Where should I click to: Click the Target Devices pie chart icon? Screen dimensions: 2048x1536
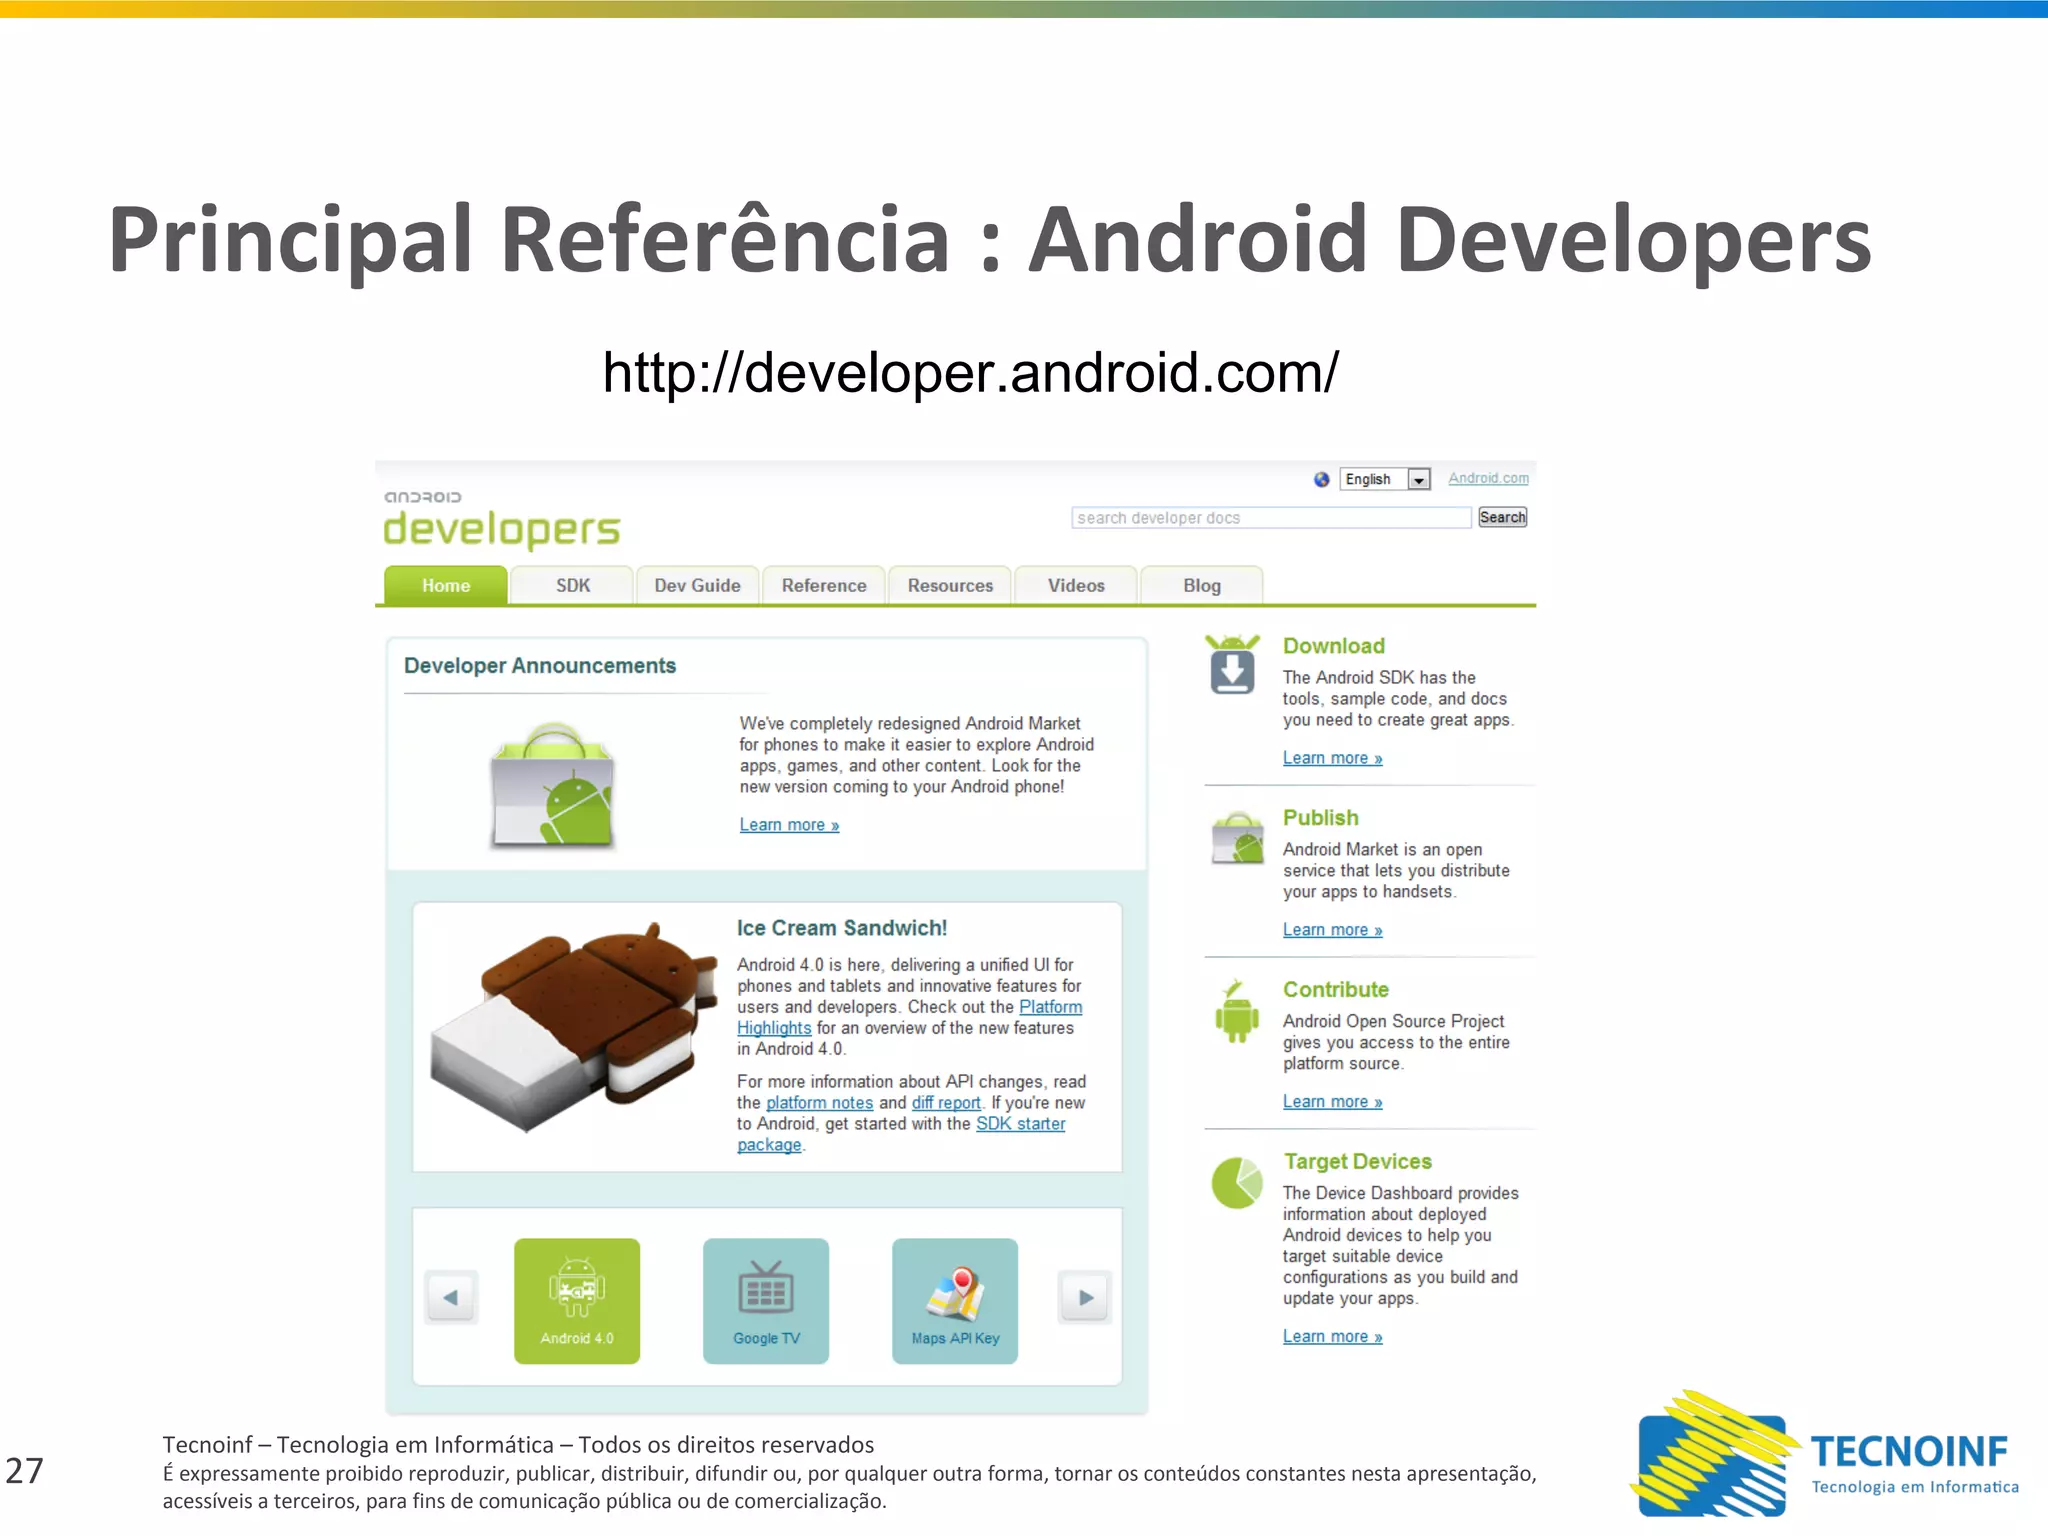click(1237, 1183)
